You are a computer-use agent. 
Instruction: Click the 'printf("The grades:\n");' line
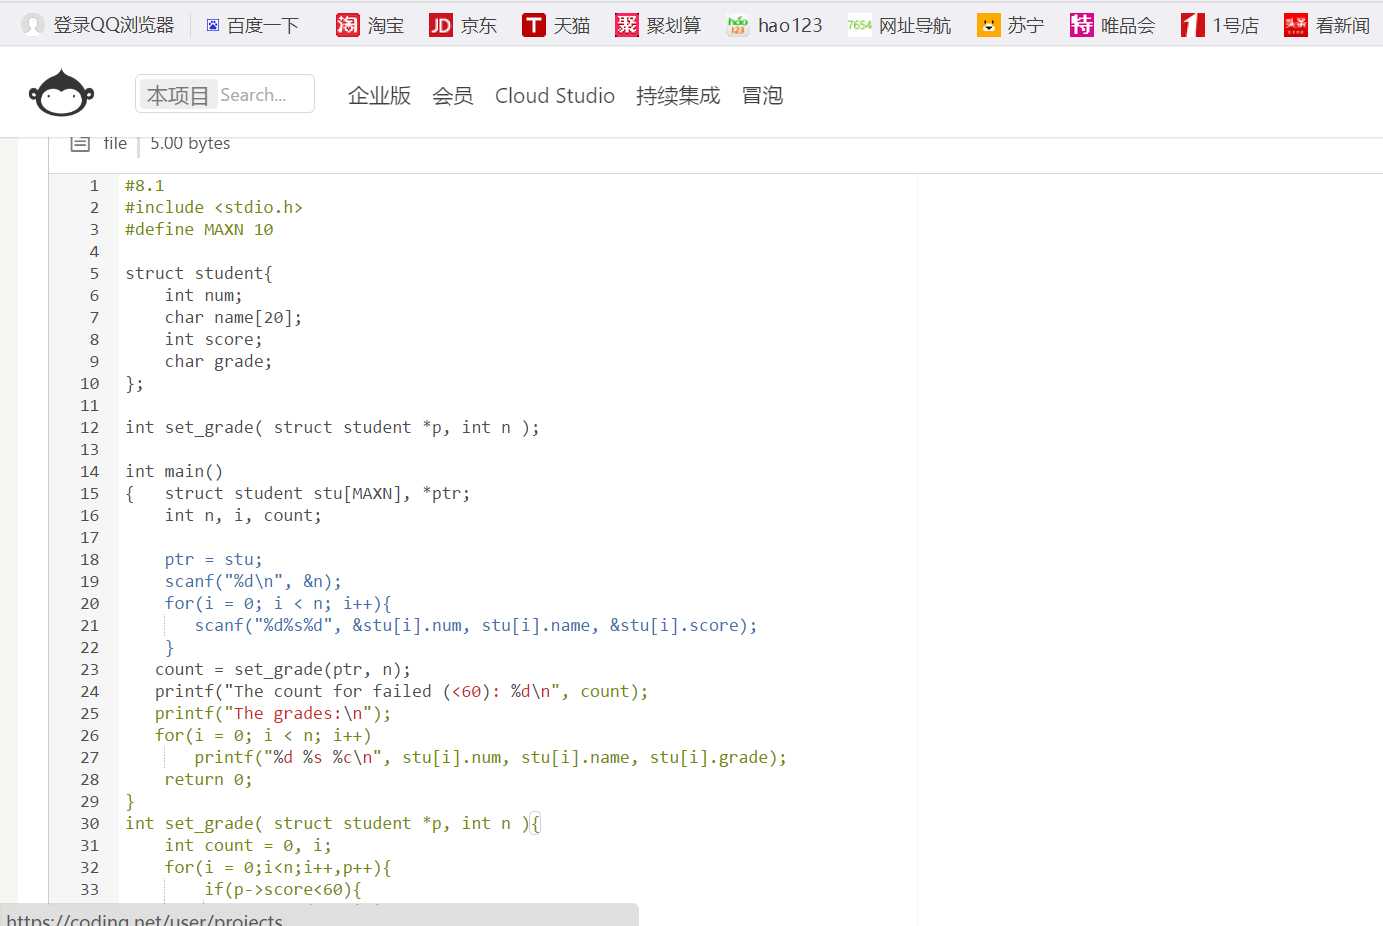(x=273, y=713)
